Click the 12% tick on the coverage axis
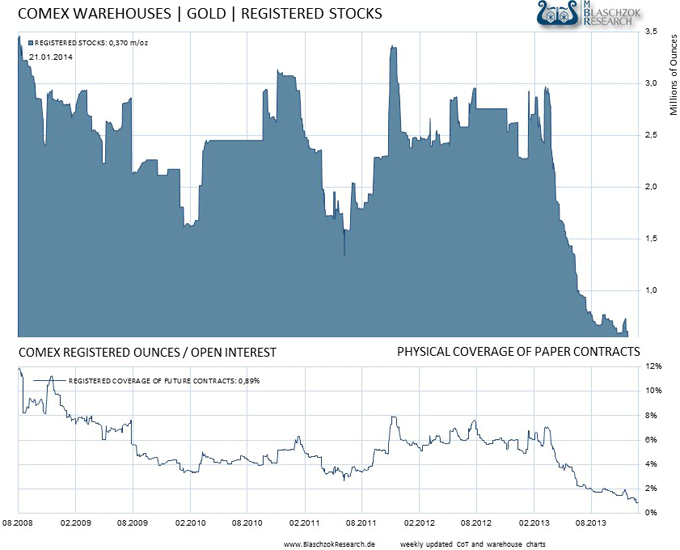The width and height of the screenshot is (680, 550). point(651,366)
